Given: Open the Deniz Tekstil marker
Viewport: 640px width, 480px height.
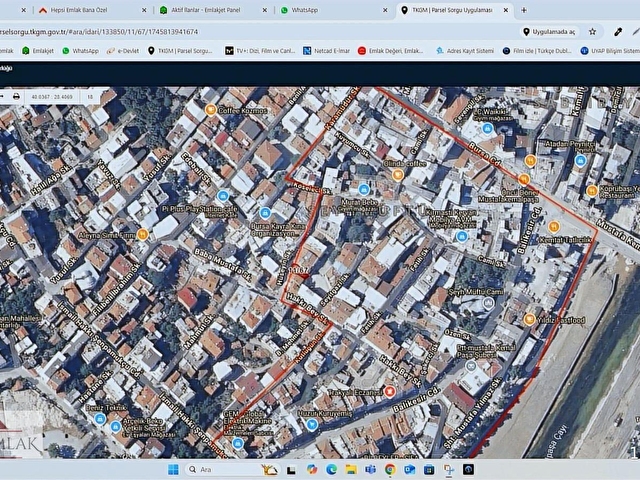Looking at the screenshot, I should [100, 419].
